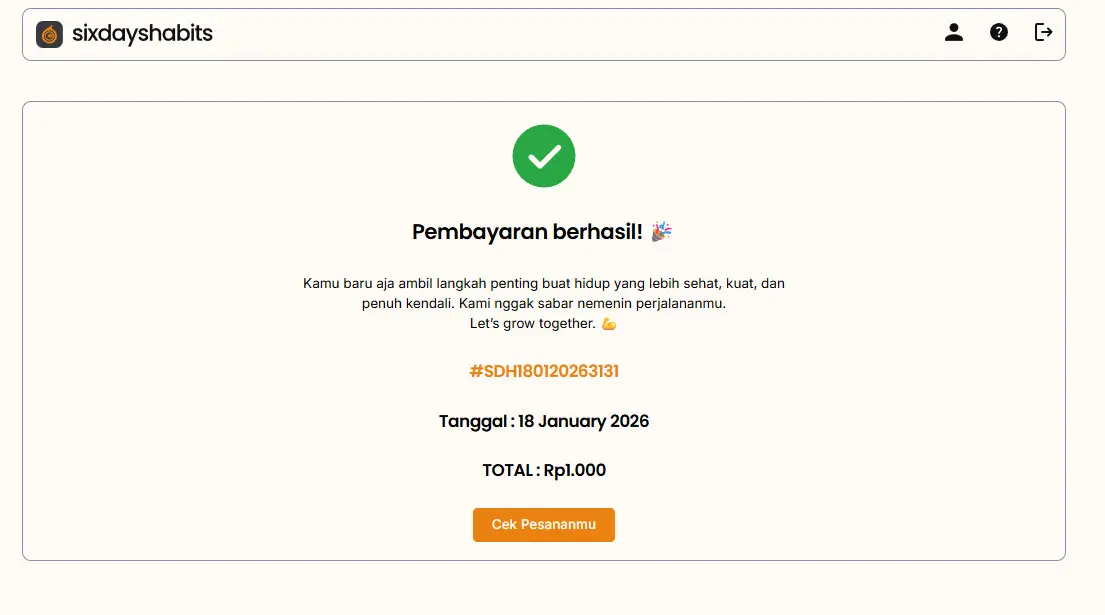
Task: Open the user profile icon
Action: point(954,32)
